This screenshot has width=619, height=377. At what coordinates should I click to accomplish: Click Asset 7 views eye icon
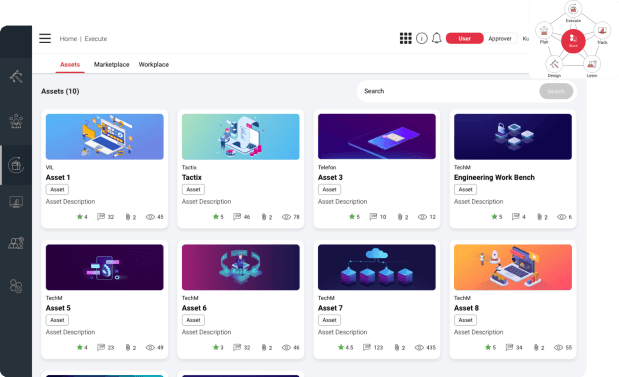[419, 347]
